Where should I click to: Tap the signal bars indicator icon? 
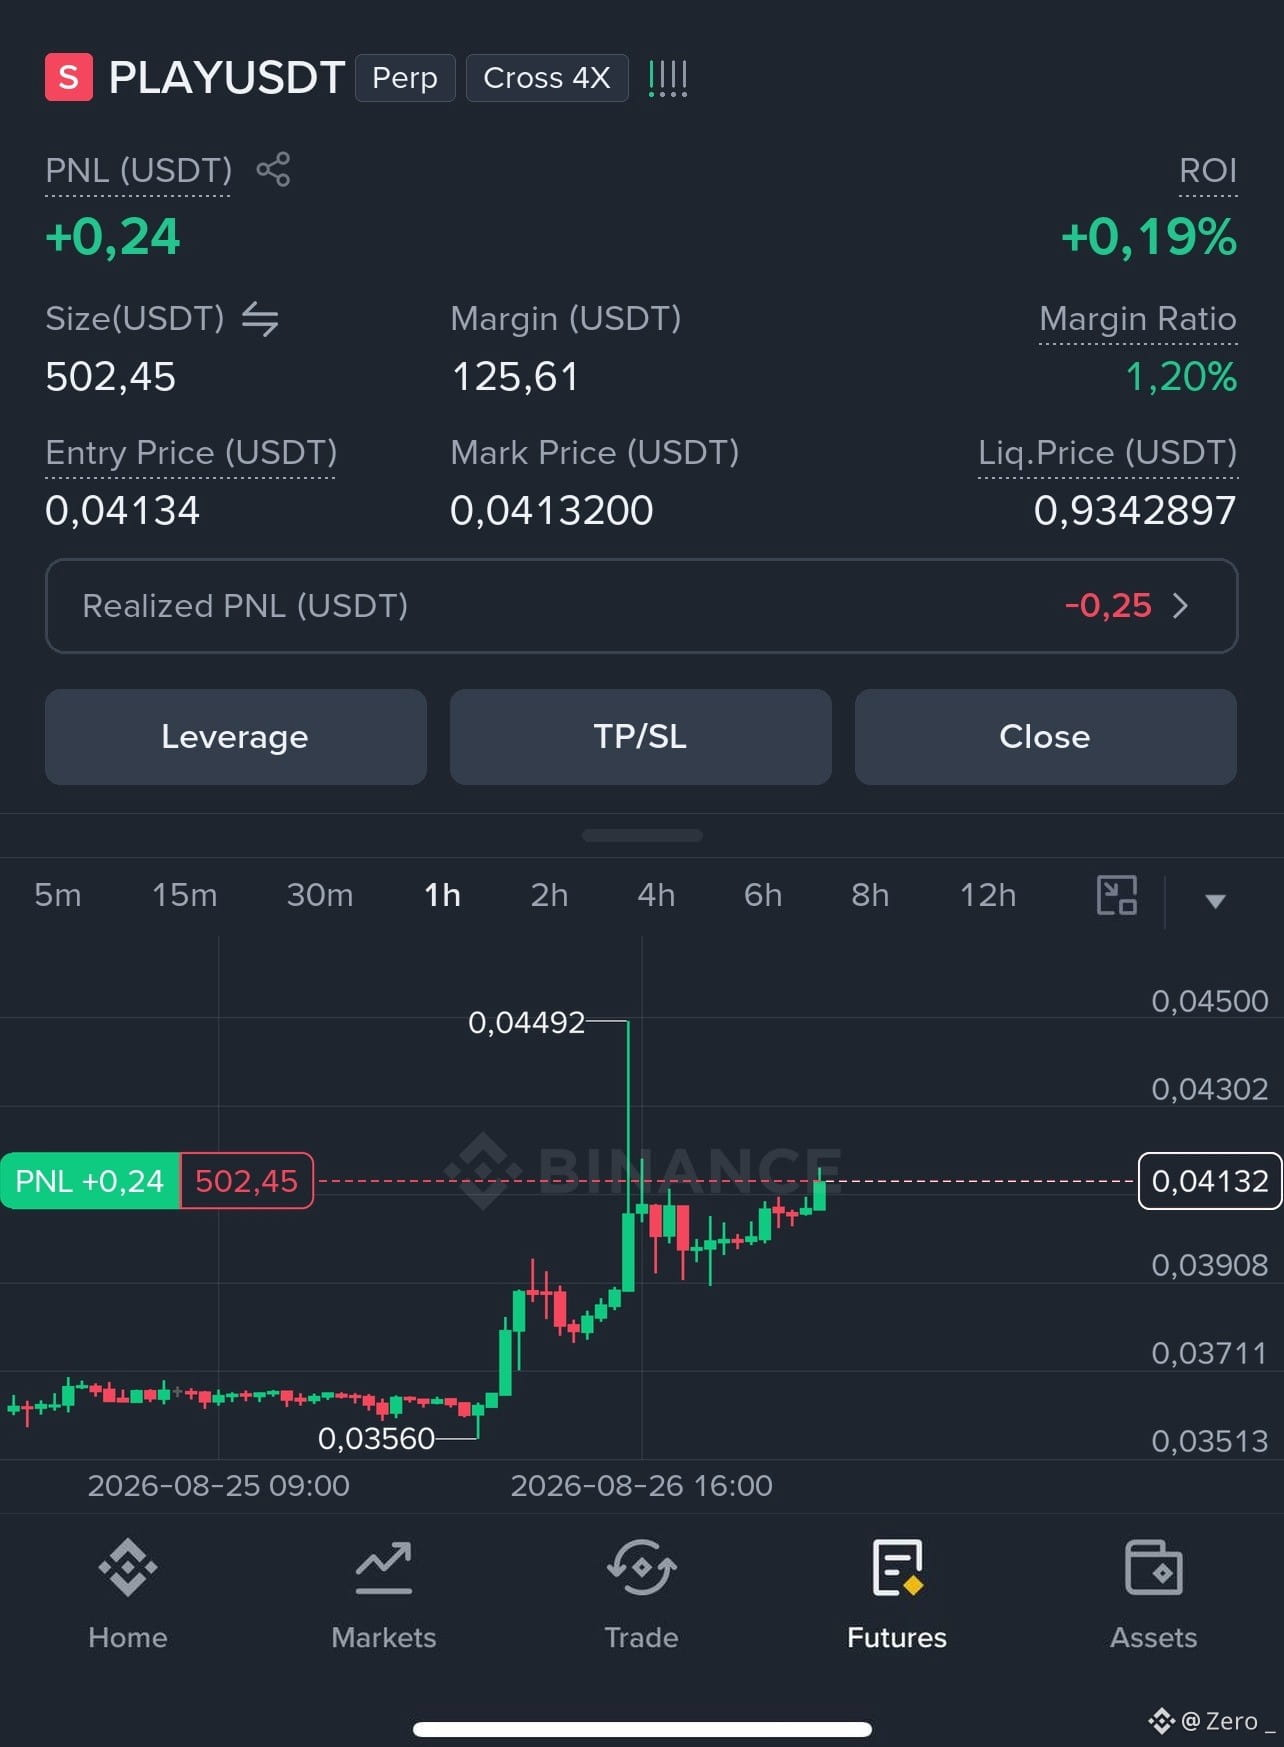pos(667,78)
